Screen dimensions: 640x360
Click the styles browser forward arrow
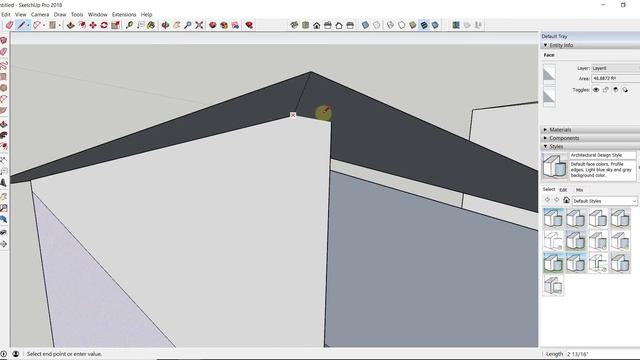pos(556,200)
